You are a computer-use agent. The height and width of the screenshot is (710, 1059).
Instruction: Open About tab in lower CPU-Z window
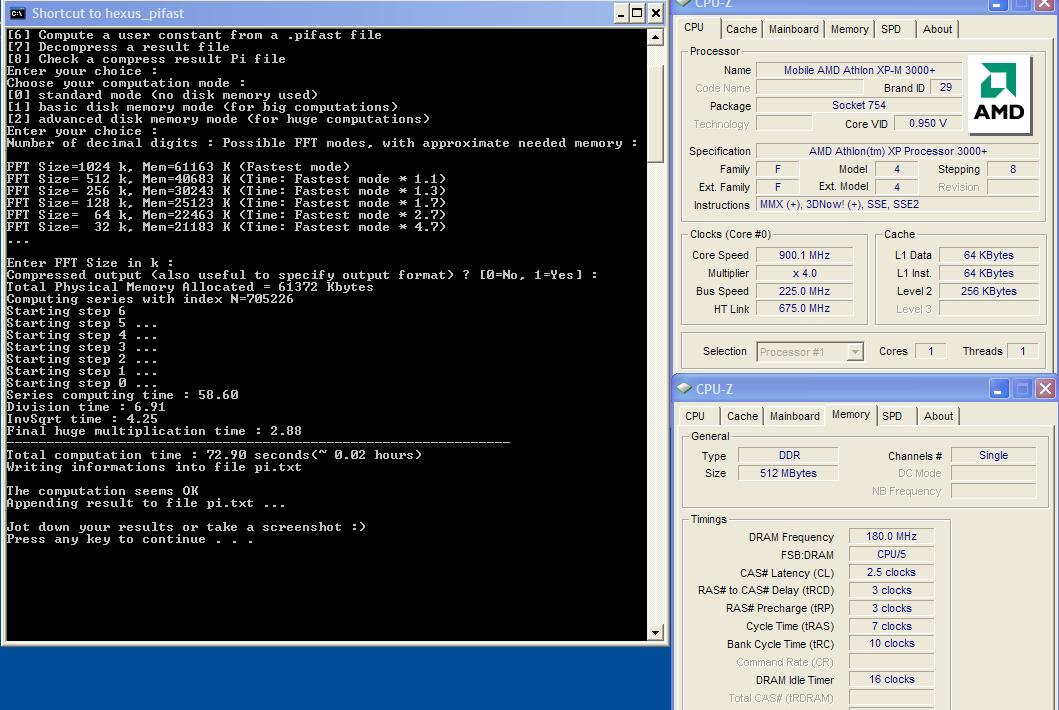click(939, 416)
